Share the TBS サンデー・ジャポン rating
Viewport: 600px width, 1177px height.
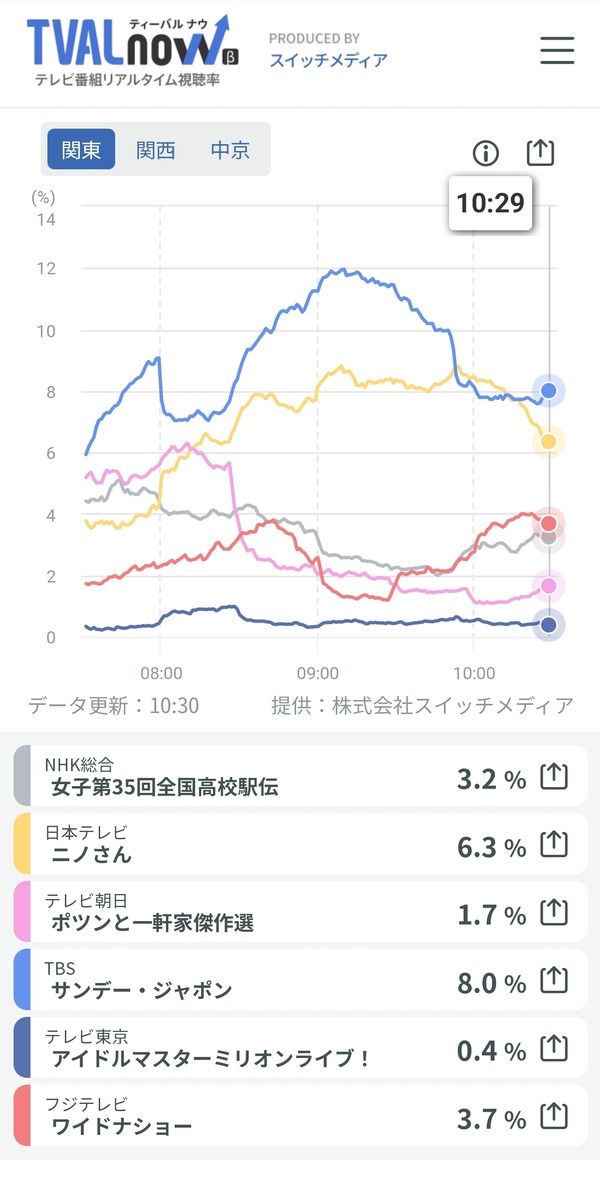tap(553, 980)
